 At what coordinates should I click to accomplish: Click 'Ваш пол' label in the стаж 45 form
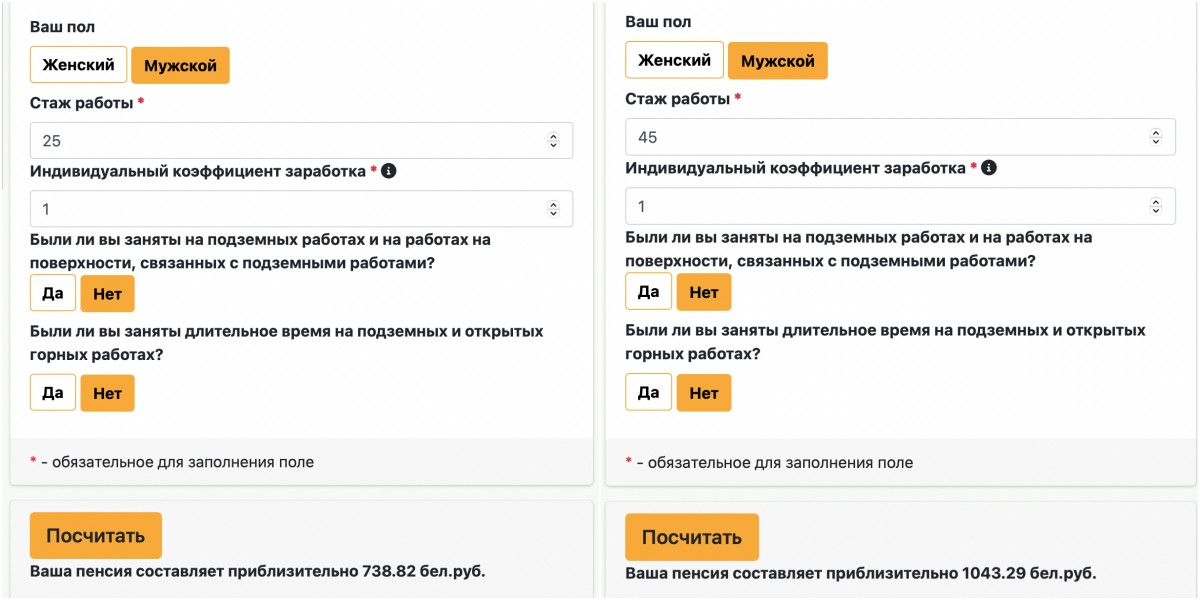coord(658,21)
